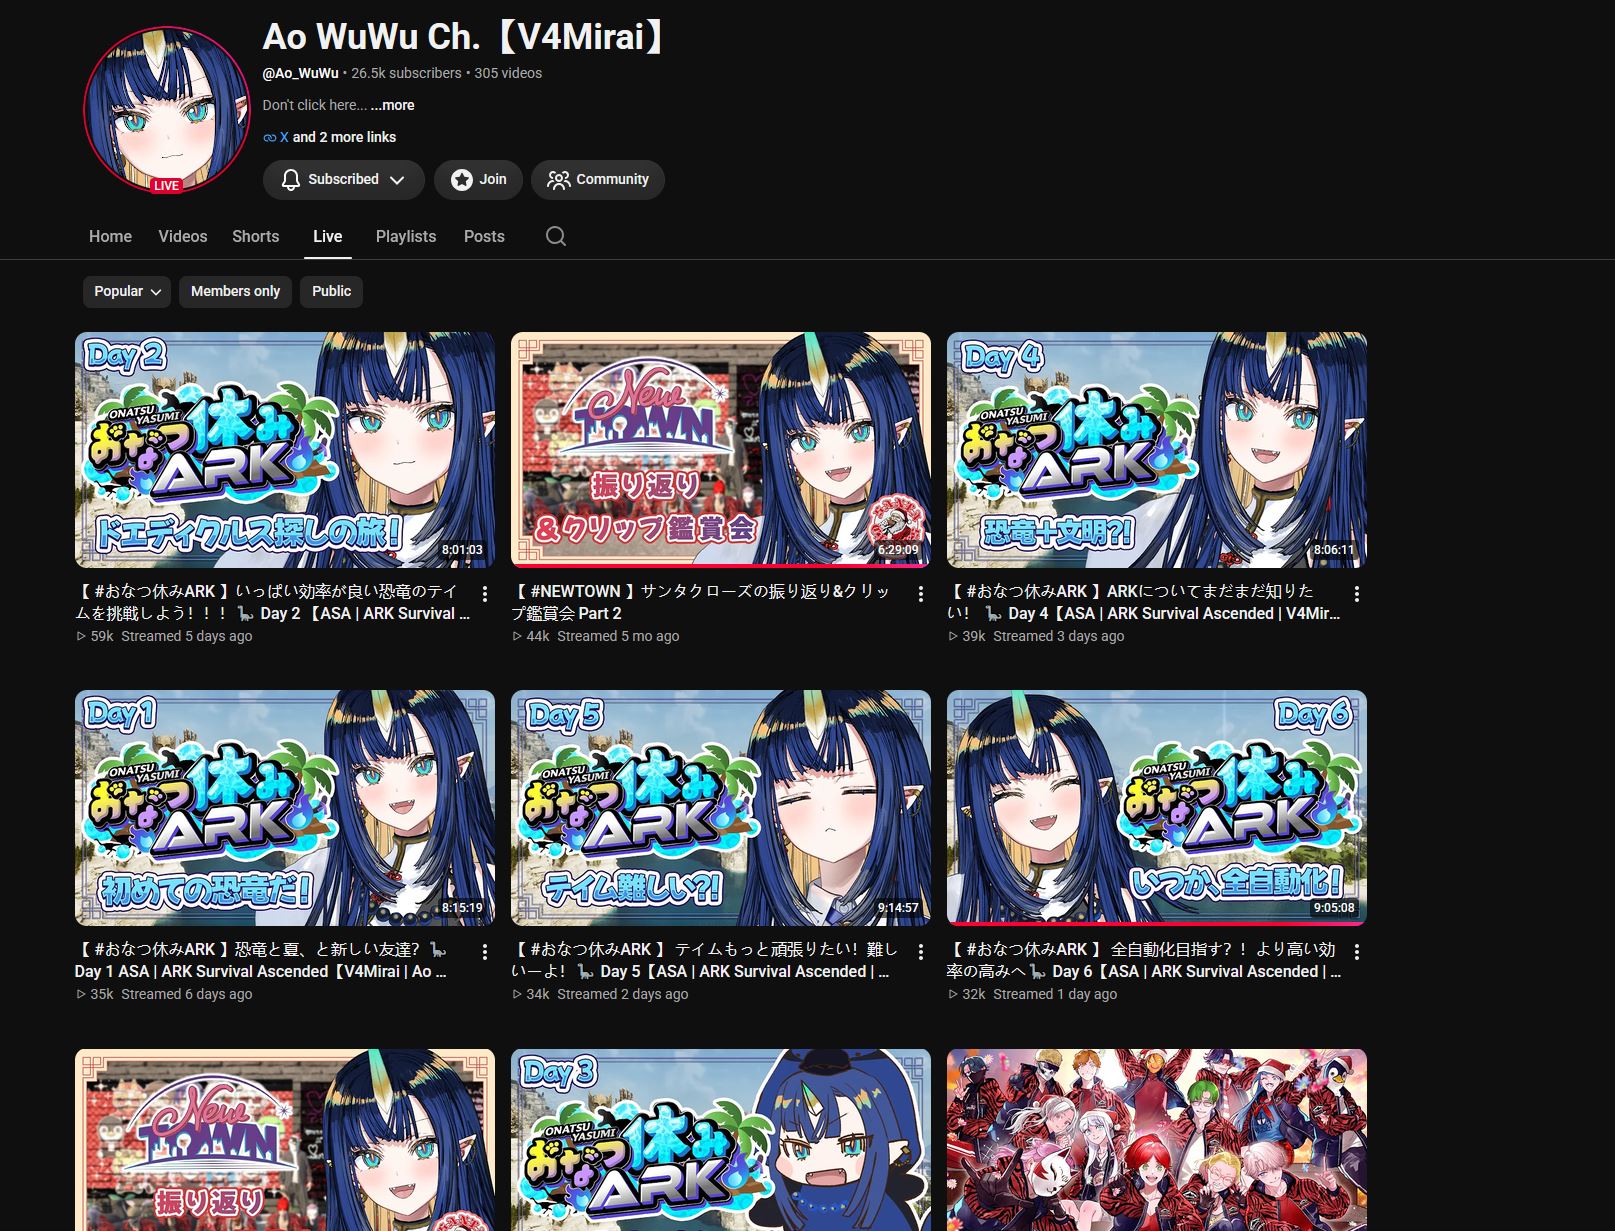Image resolution: width=1615 pixels, height=1231 pixels.
Task: Switch to the Posts tab
Action: click(x=484, y=236)
